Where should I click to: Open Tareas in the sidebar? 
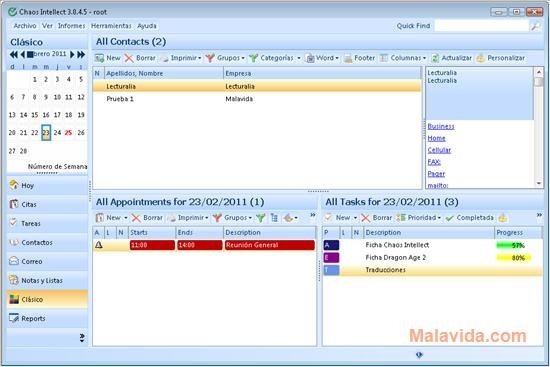(x=47, y=223)
